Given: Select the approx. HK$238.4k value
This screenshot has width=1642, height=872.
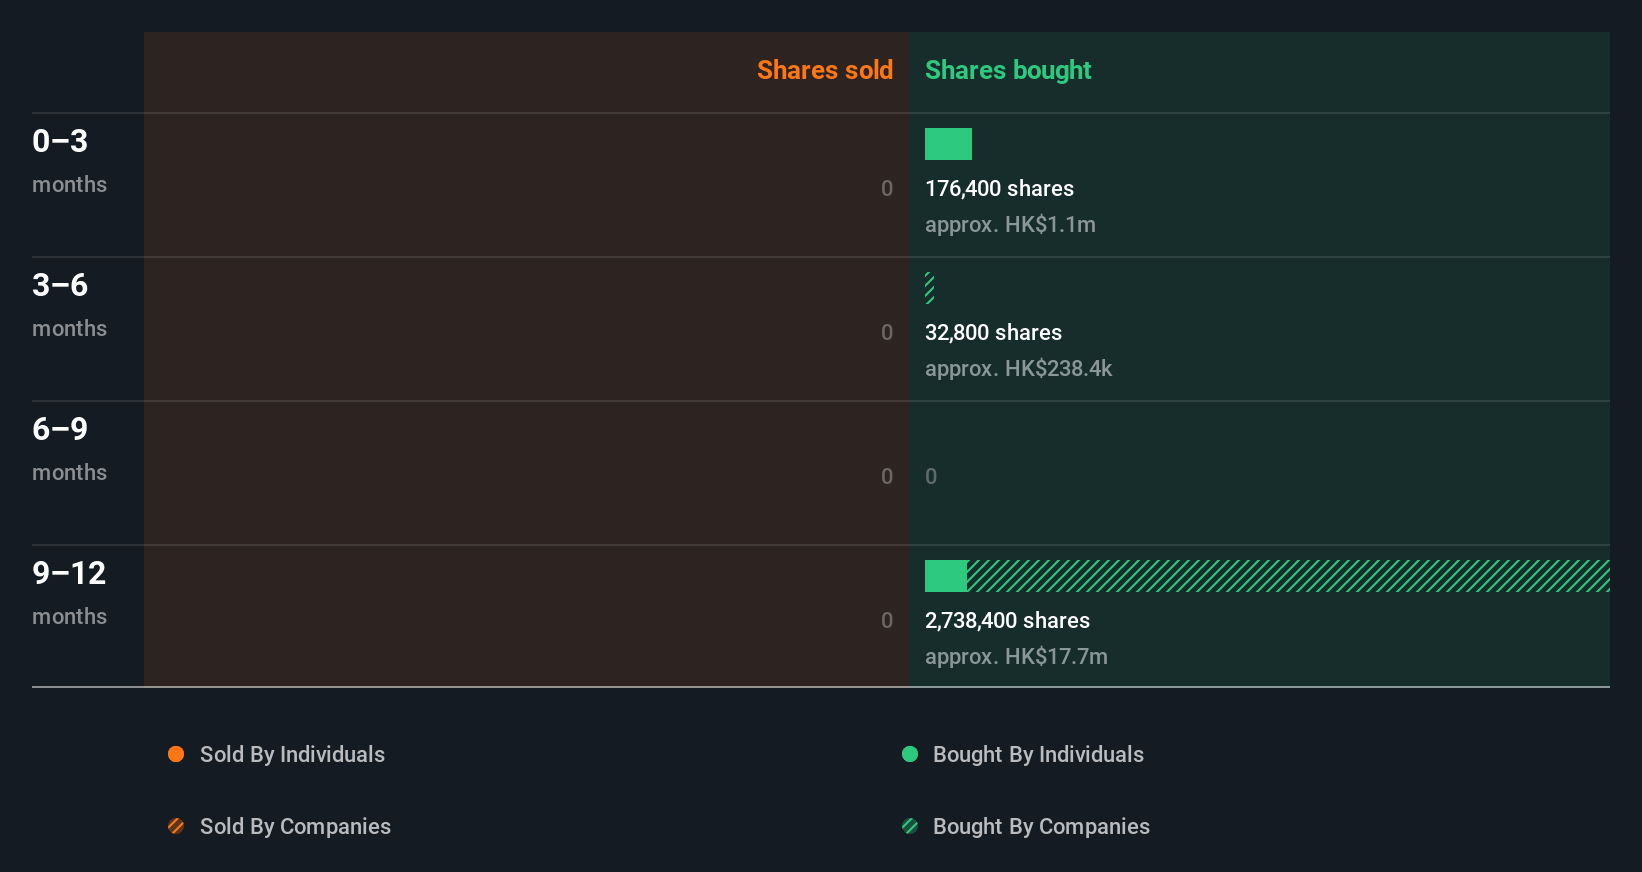Looking at the screenshot, I should click(x=1018, y=368).
